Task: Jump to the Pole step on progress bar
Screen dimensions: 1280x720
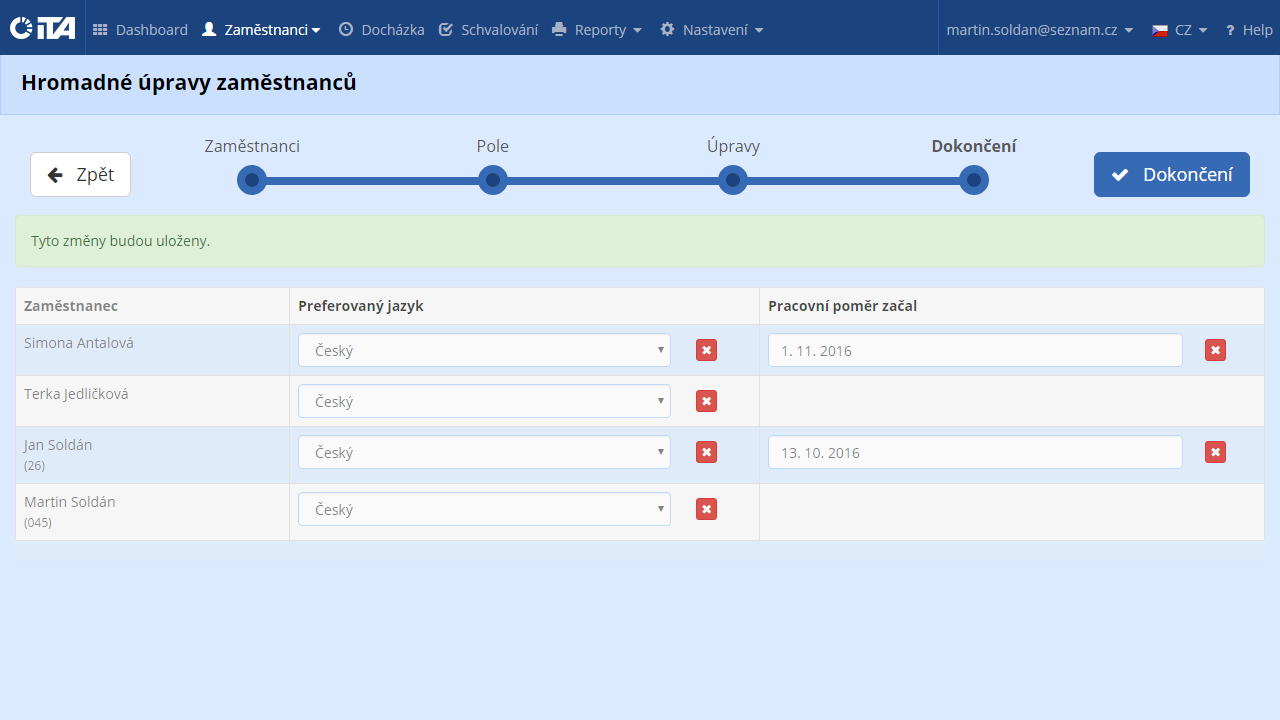Action: pos(492,180)
